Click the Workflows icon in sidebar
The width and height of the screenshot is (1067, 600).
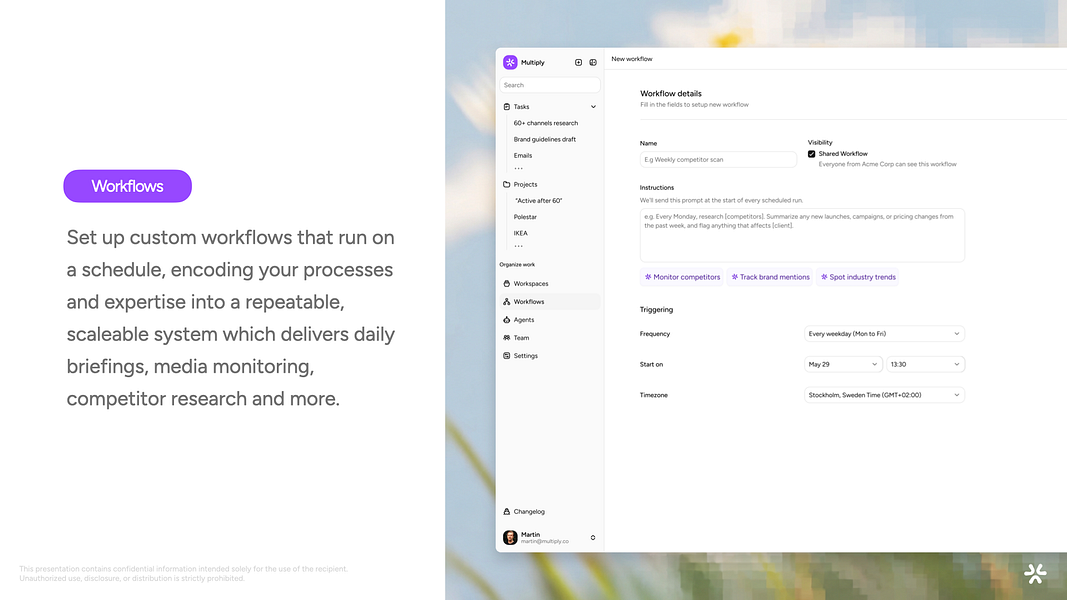pyautogui.click(x=506, y=301)
